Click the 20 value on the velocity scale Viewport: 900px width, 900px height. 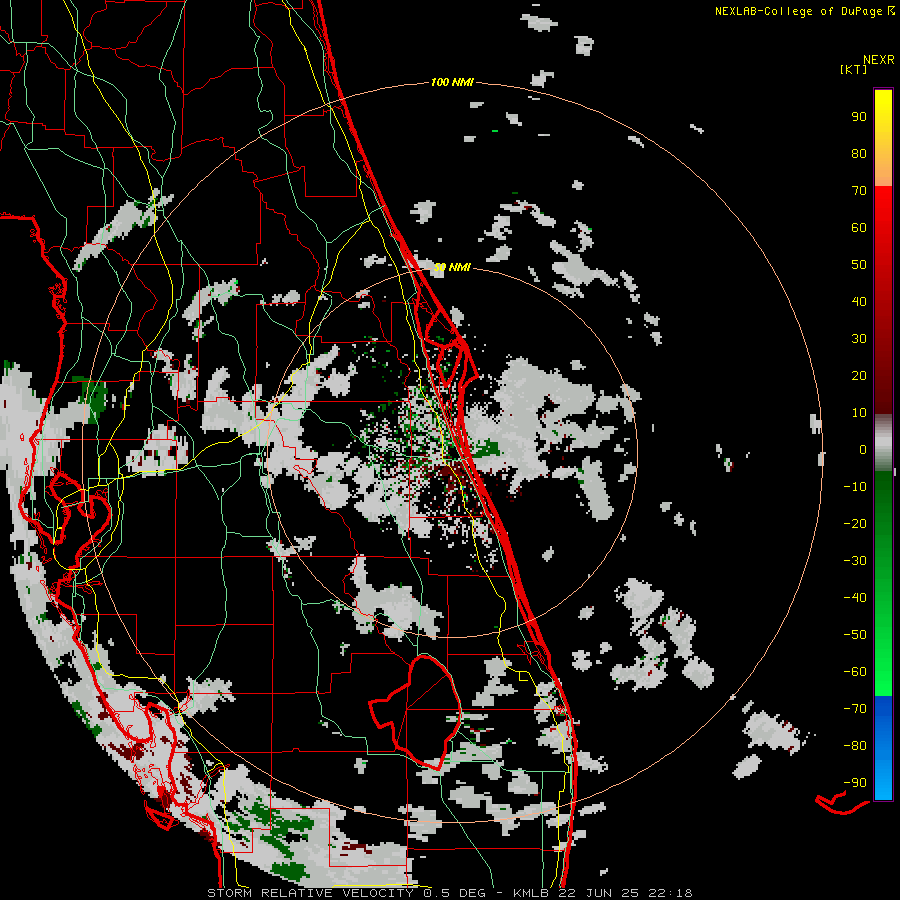click(859, 376)
